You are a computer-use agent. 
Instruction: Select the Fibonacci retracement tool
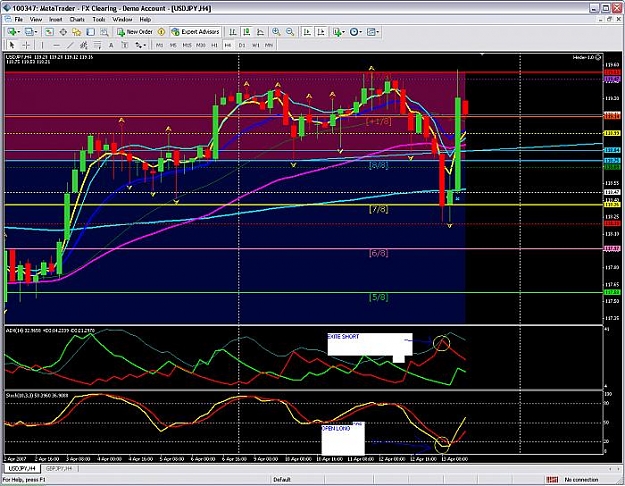click(97, 45)
